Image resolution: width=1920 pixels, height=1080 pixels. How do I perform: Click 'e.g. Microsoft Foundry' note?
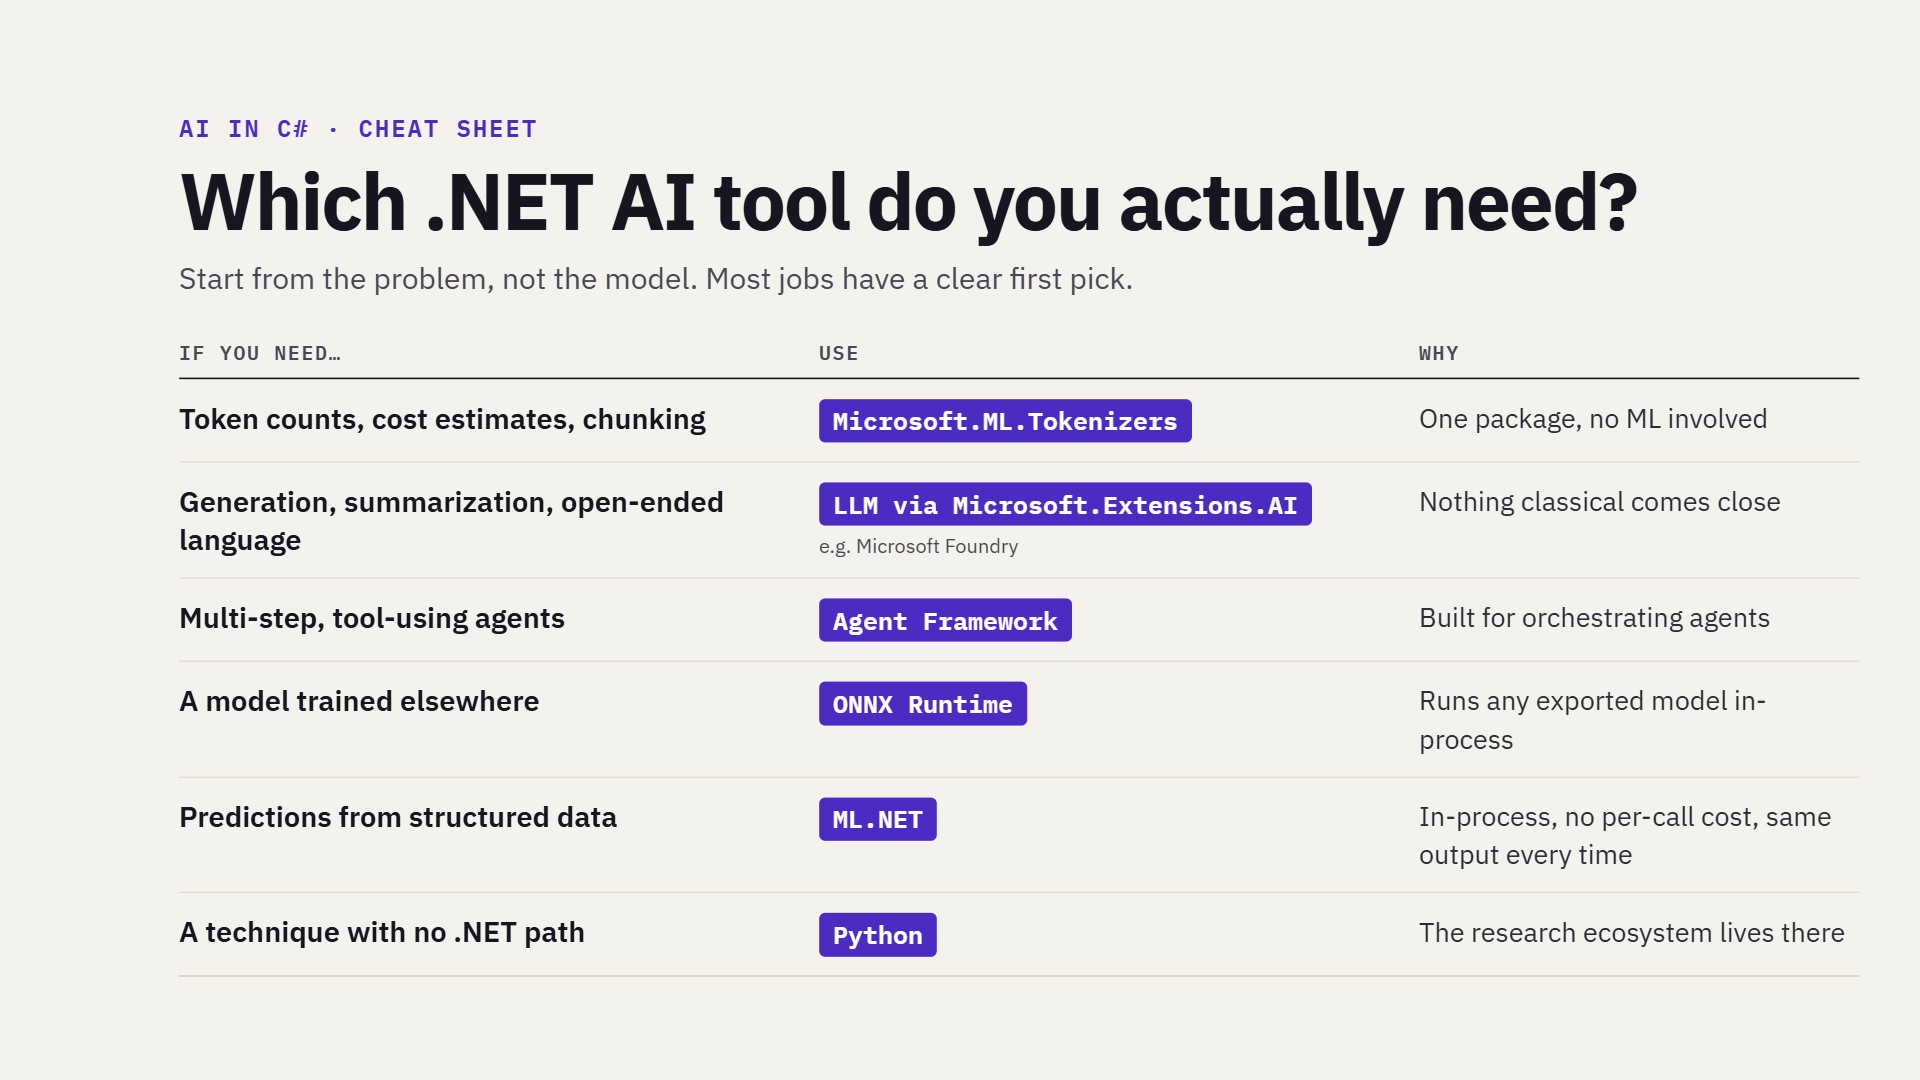(x=918, y=547)
